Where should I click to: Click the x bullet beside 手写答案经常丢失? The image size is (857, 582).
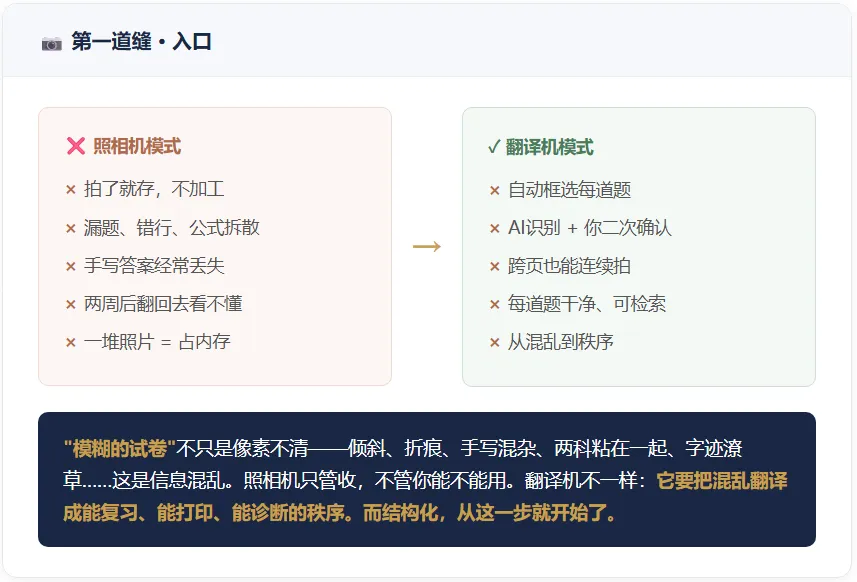tap(71, 266)
